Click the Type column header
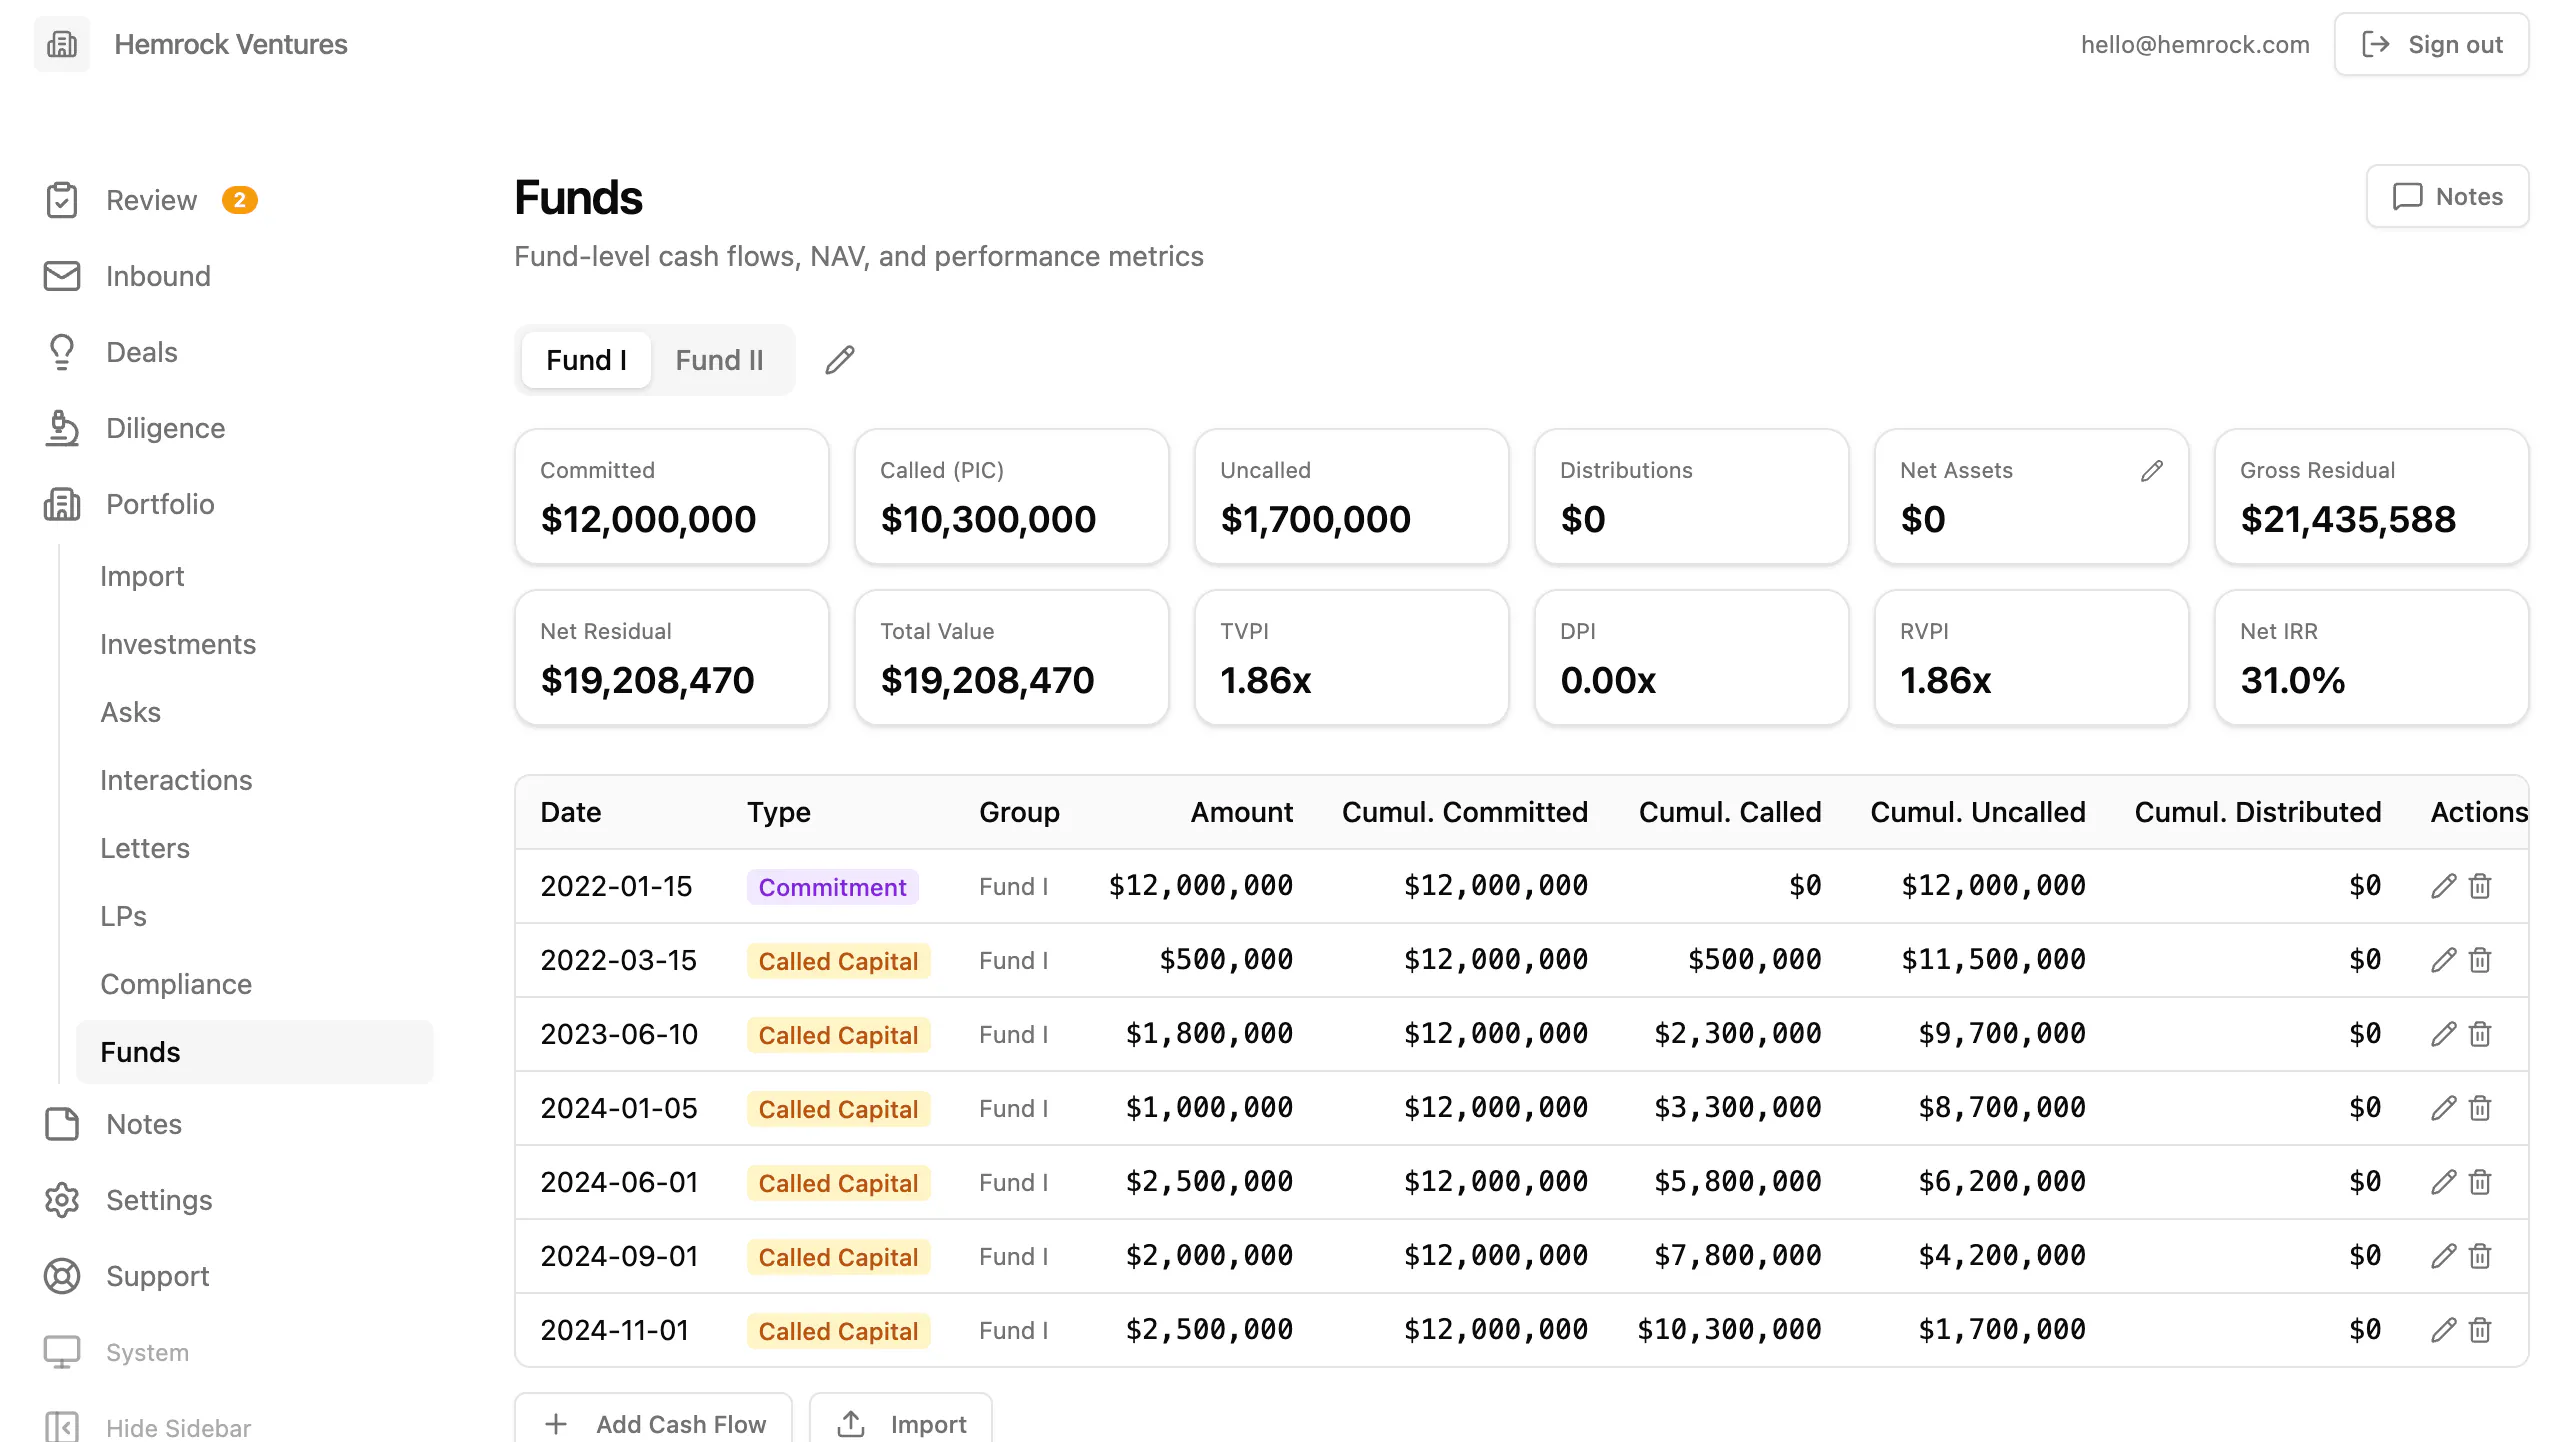2556x1442 pixels. tap(779, 812)
